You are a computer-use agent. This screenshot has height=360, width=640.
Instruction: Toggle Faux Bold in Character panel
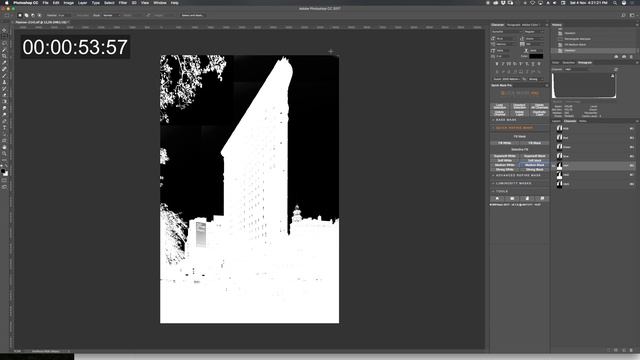tap(497, 64)
